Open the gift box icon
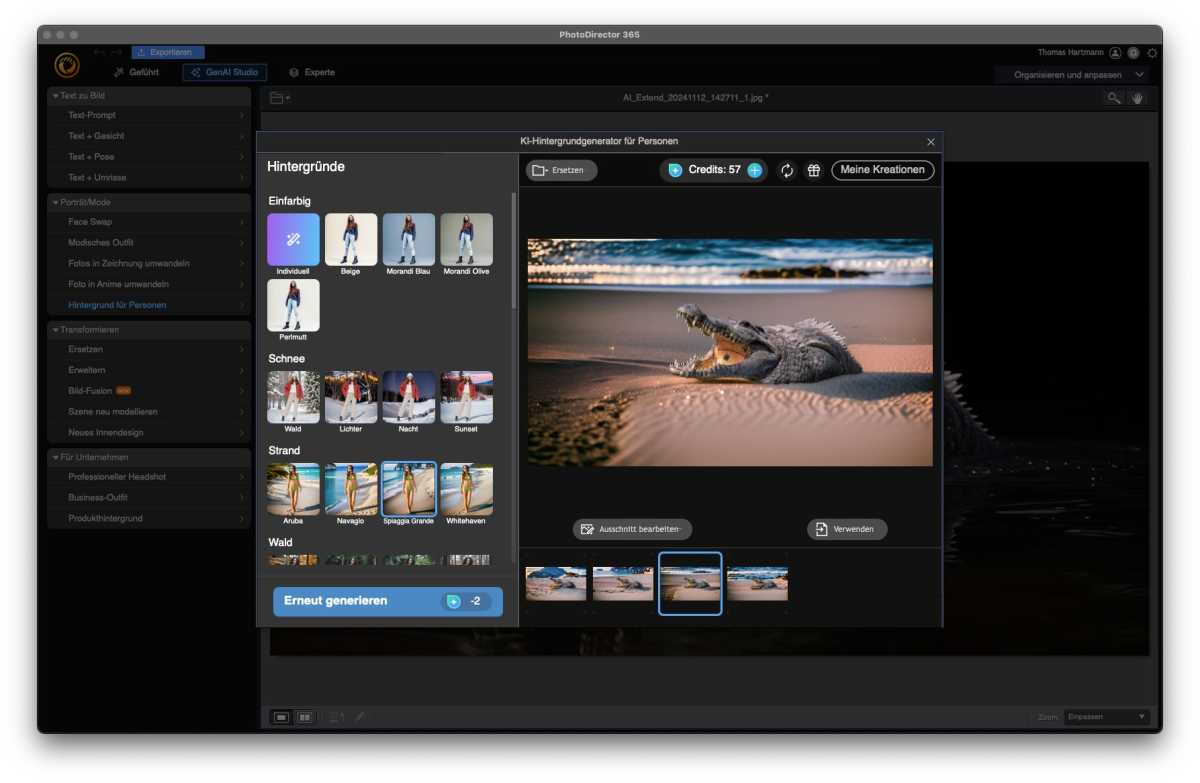1200x783 pixels. pos(814,170)
